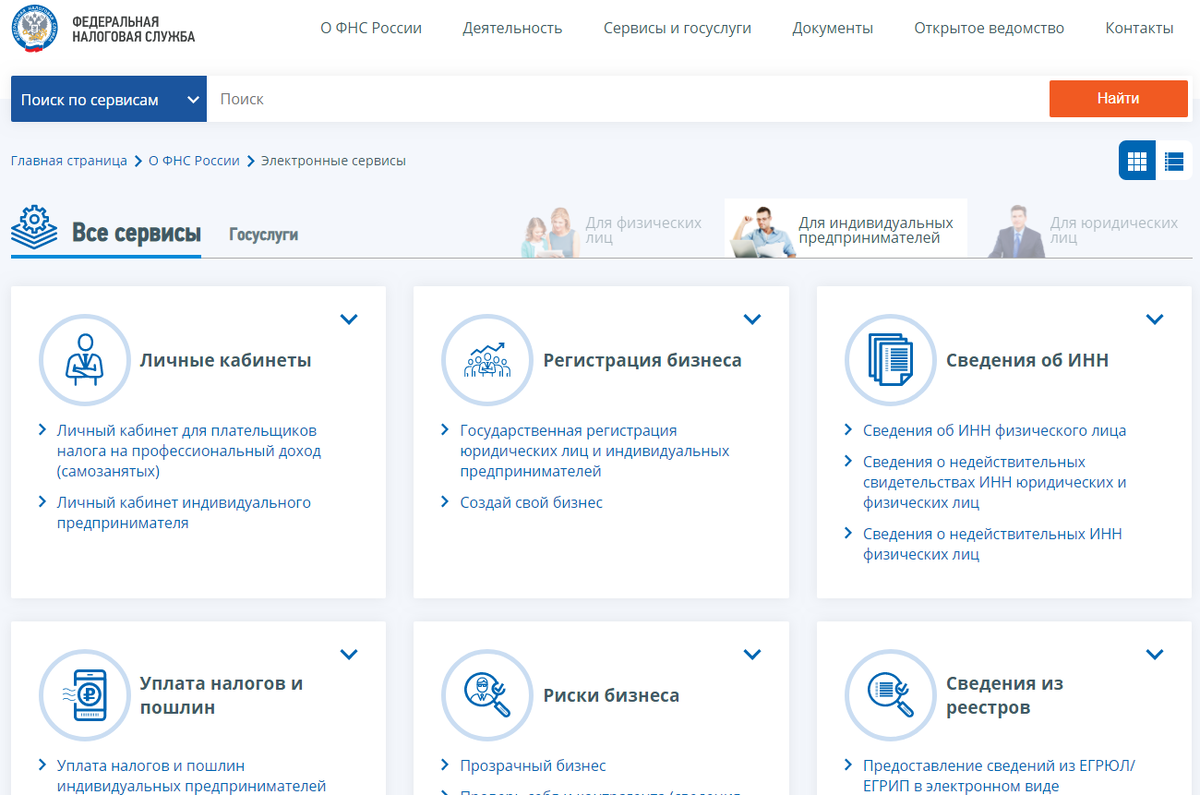
Task: Click the Сведения об ИНН card heading
Action: [x=1027, y=360]
